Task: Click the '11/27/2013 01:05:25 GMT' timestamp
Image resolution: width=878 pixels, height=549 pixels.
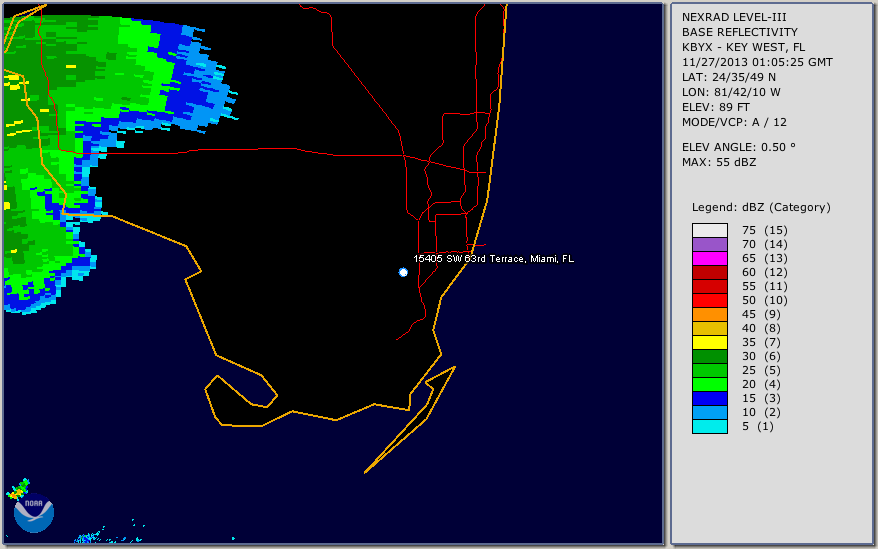Action: [x=757, y=62]
